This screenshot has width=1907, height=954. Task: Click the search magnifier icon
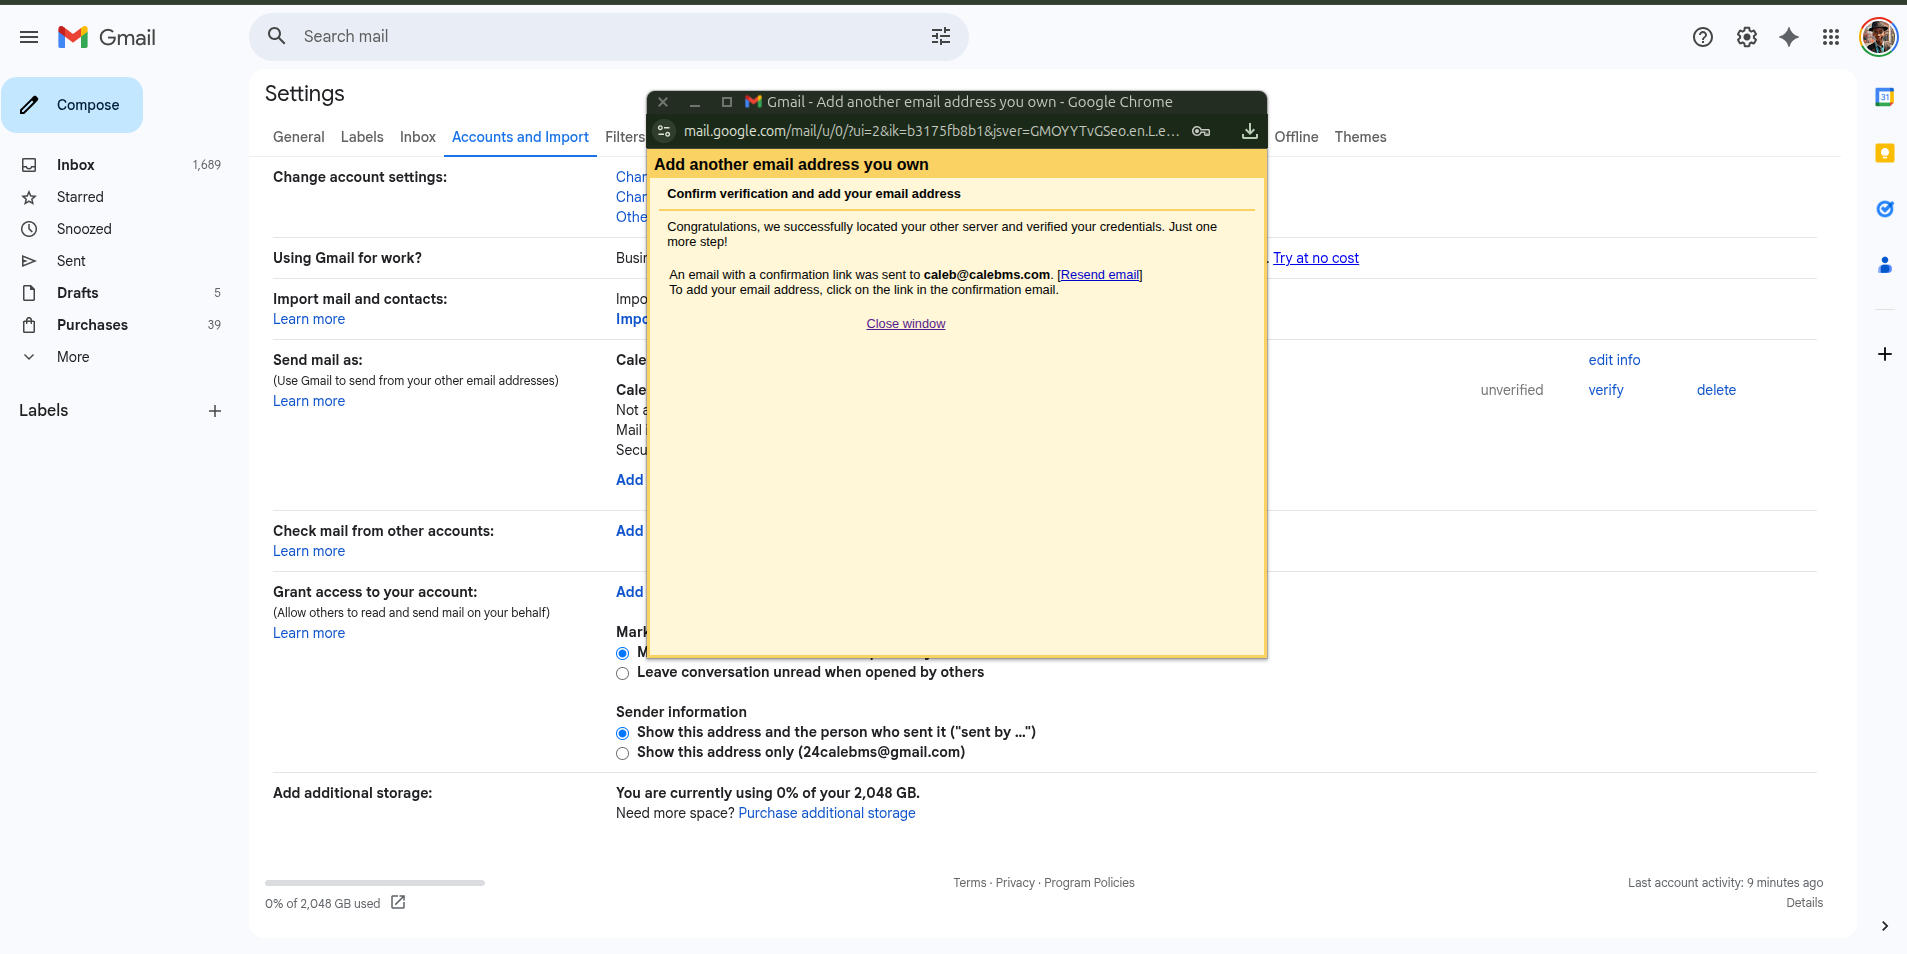[277, 36]
